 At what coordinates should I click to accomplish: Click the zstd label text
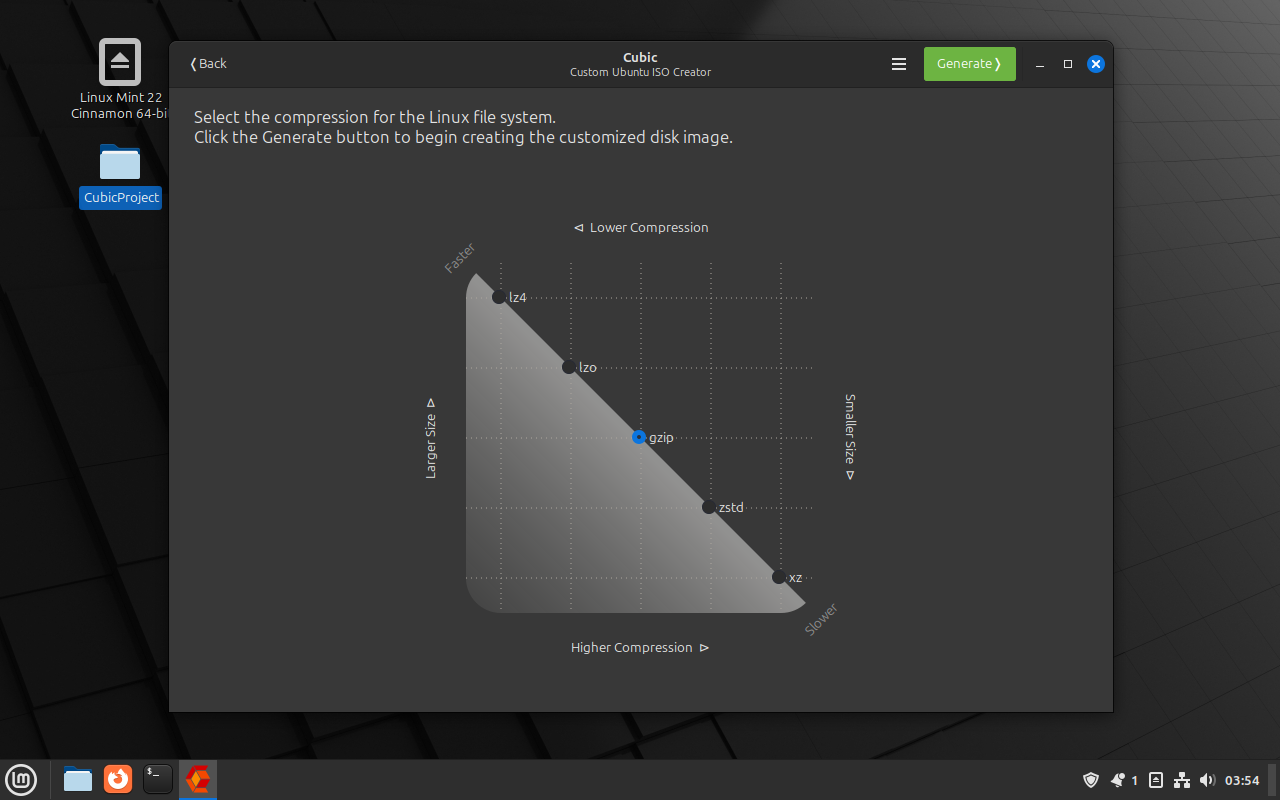(x=731, y=507)
